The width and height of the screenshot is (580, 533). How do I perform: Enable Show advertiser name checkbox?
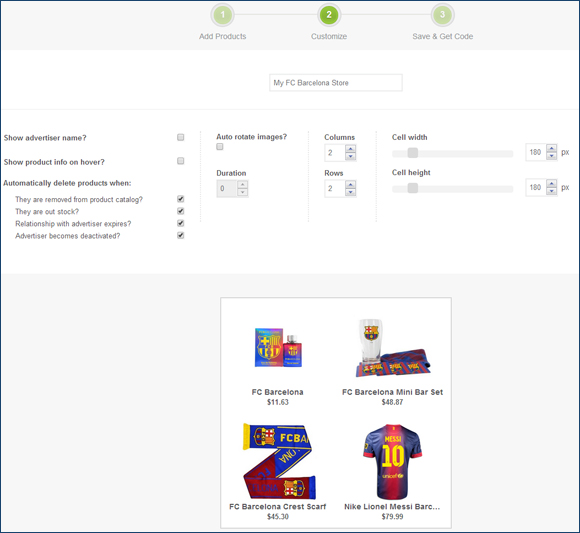pyautogui.click(x=181, y=137)
